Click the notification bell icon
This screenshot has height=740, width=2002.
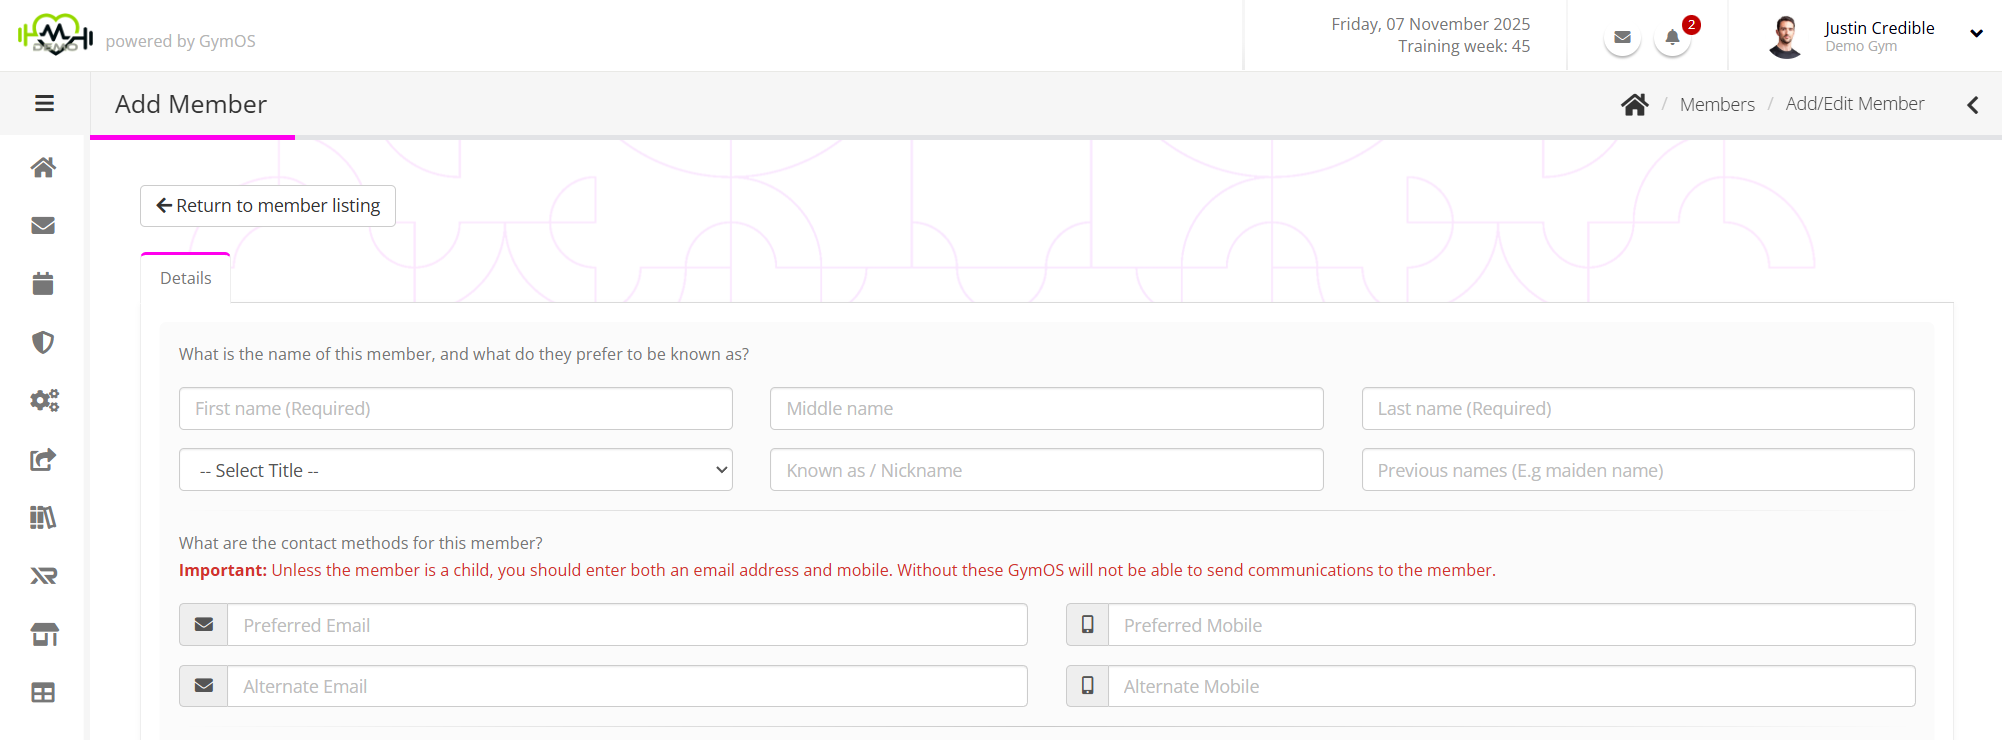click(1672, 39)
